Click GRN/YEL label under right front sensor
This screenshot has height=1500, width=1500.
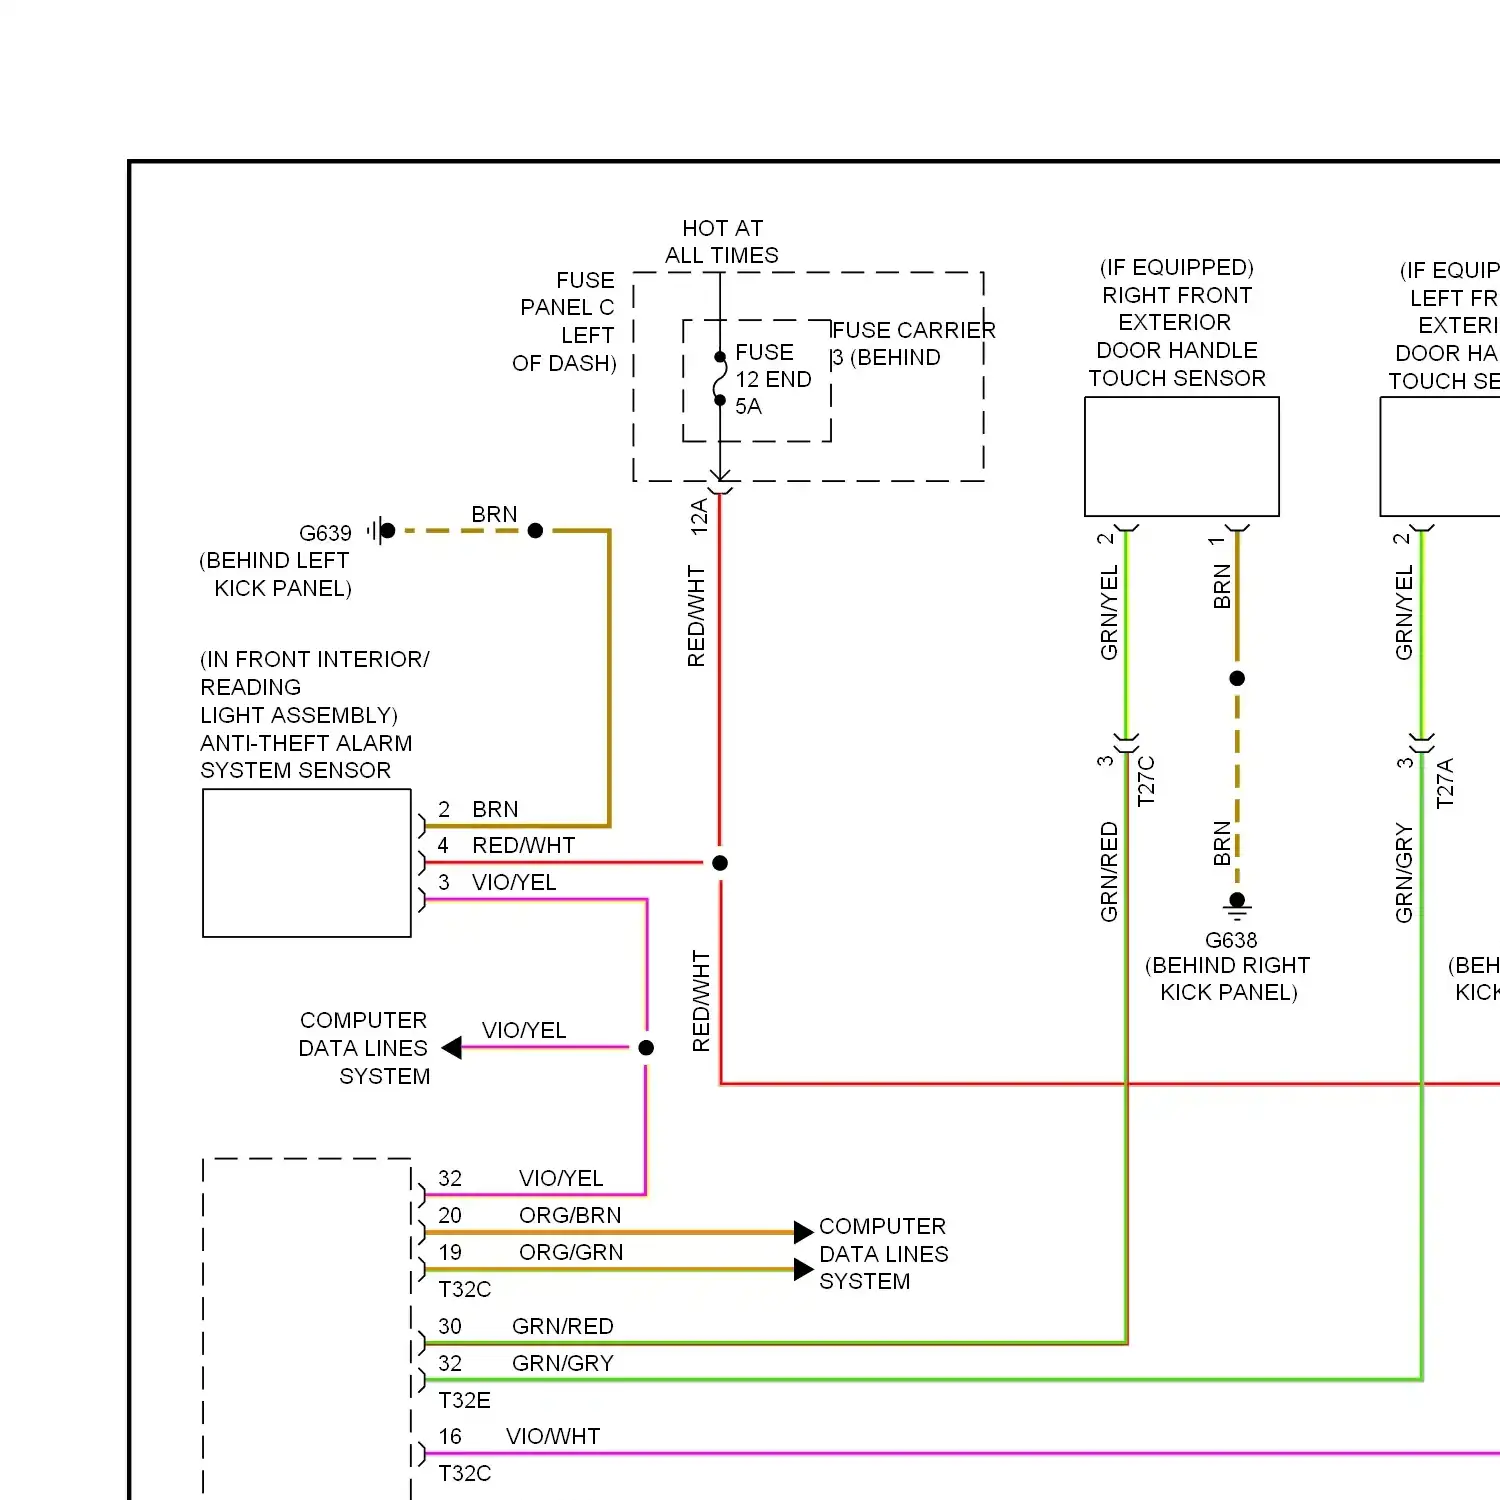point(1109,613)
